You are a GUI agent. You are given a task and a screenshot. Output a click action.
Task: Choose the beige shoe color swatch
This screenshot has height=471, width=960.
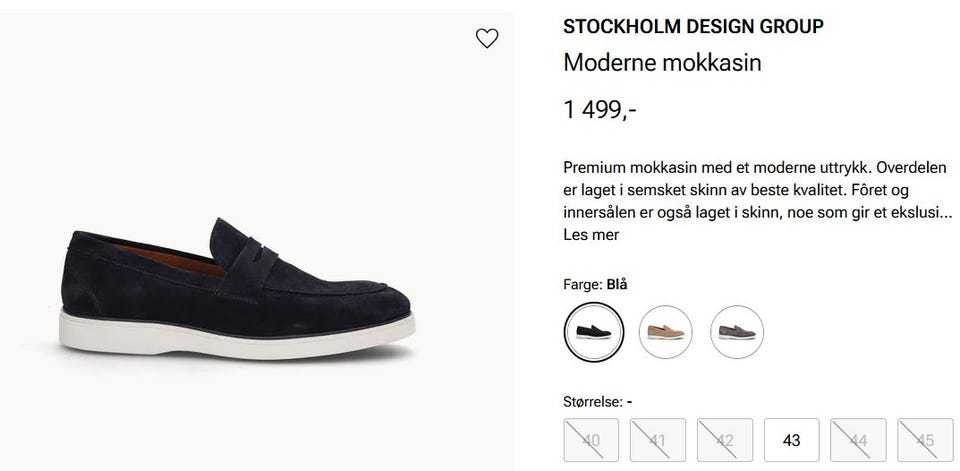tap(665, 331)
